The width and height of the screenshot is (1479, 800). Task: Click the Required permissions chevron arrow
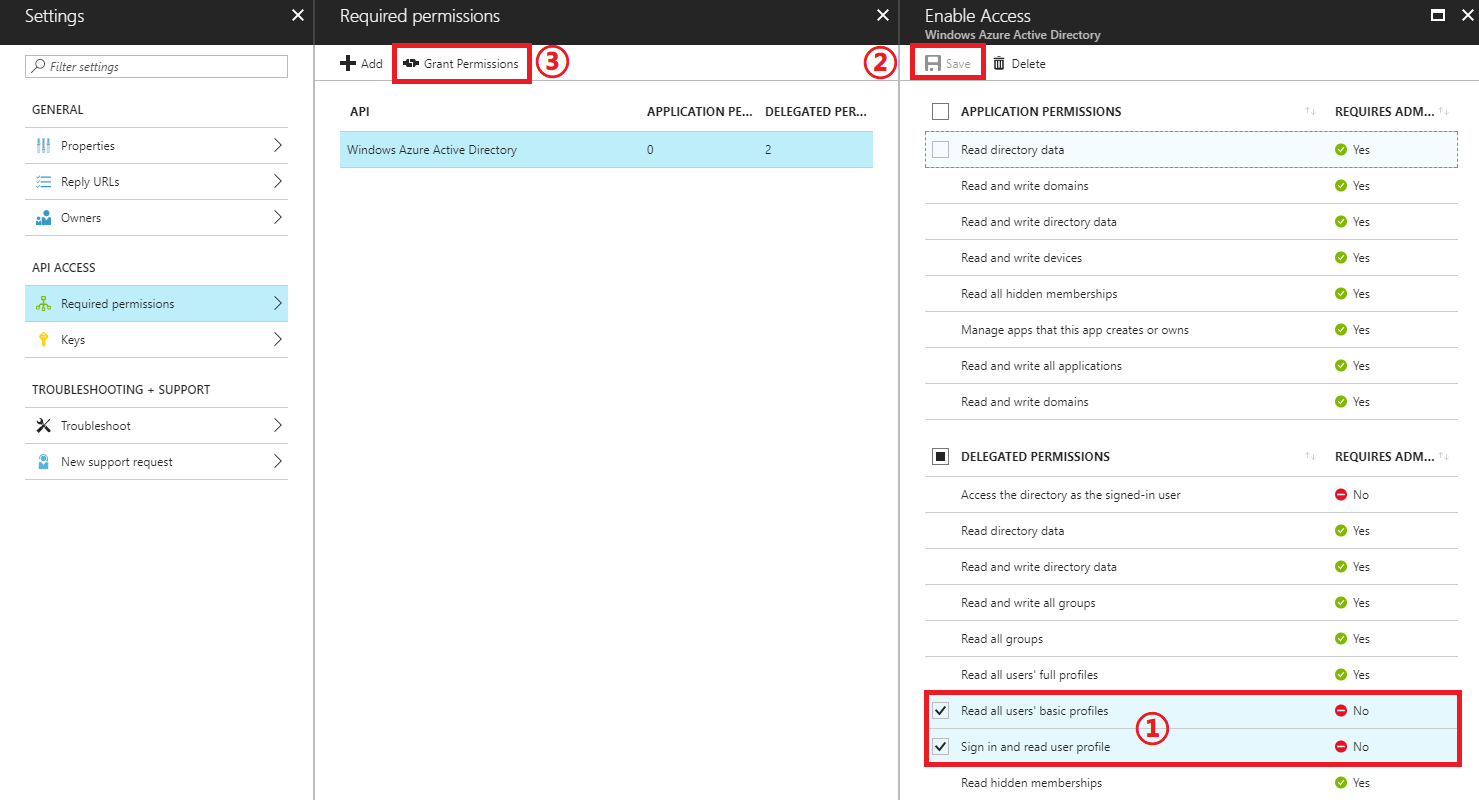[x=277, y=304]
